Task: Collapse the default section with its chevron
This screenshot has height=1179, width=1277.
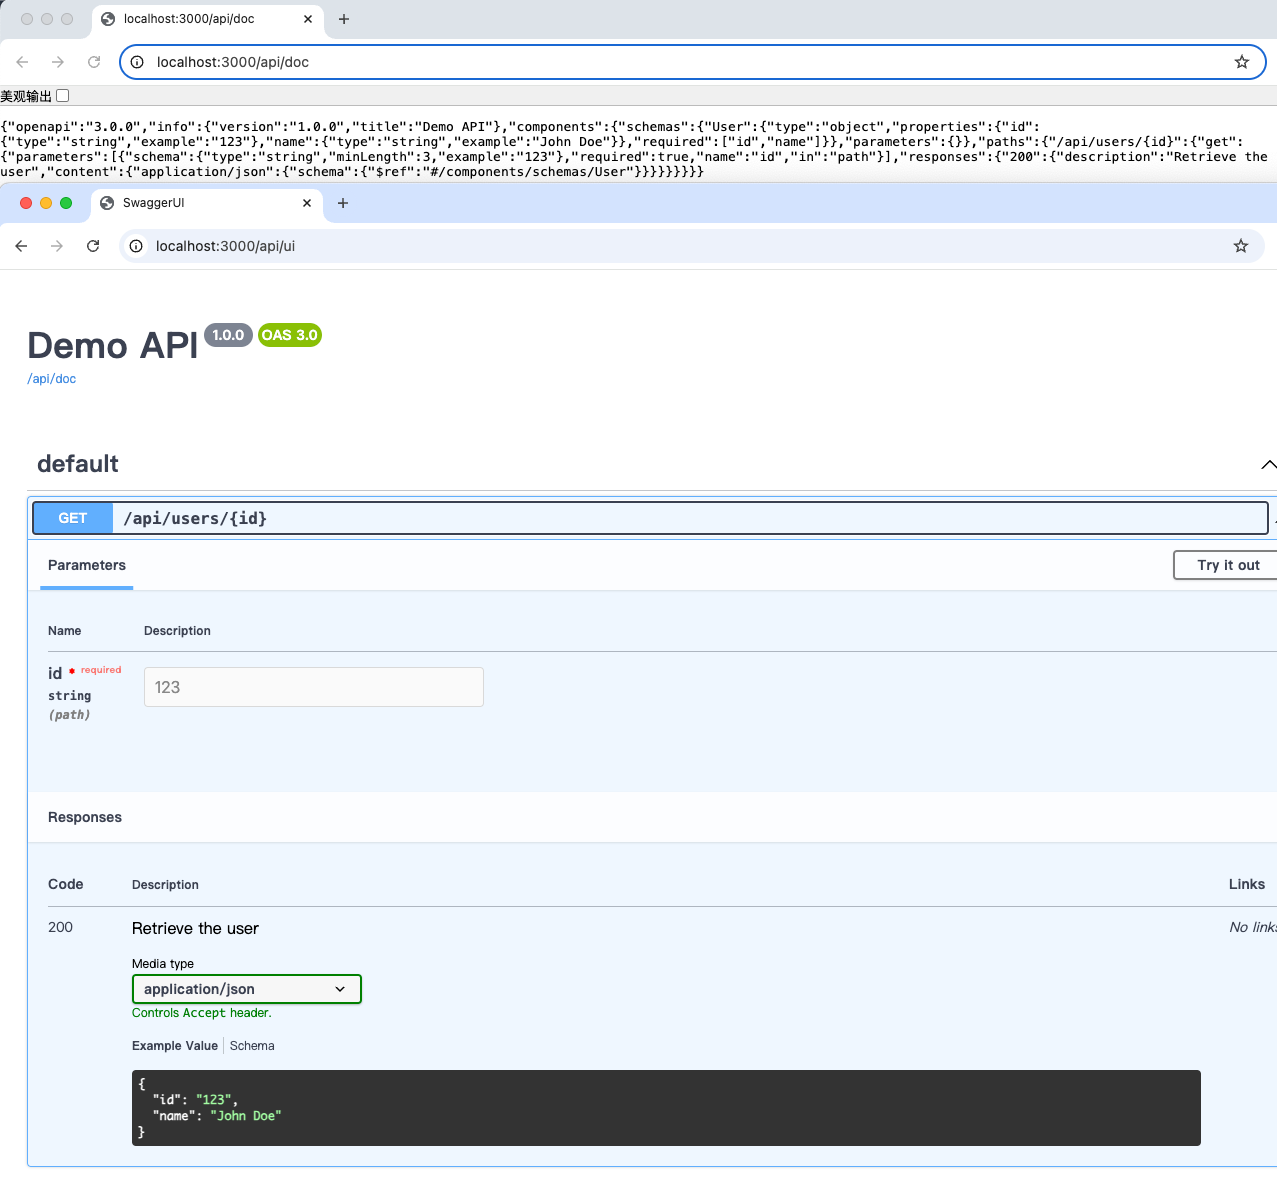Action: (x=1268, y=464)
